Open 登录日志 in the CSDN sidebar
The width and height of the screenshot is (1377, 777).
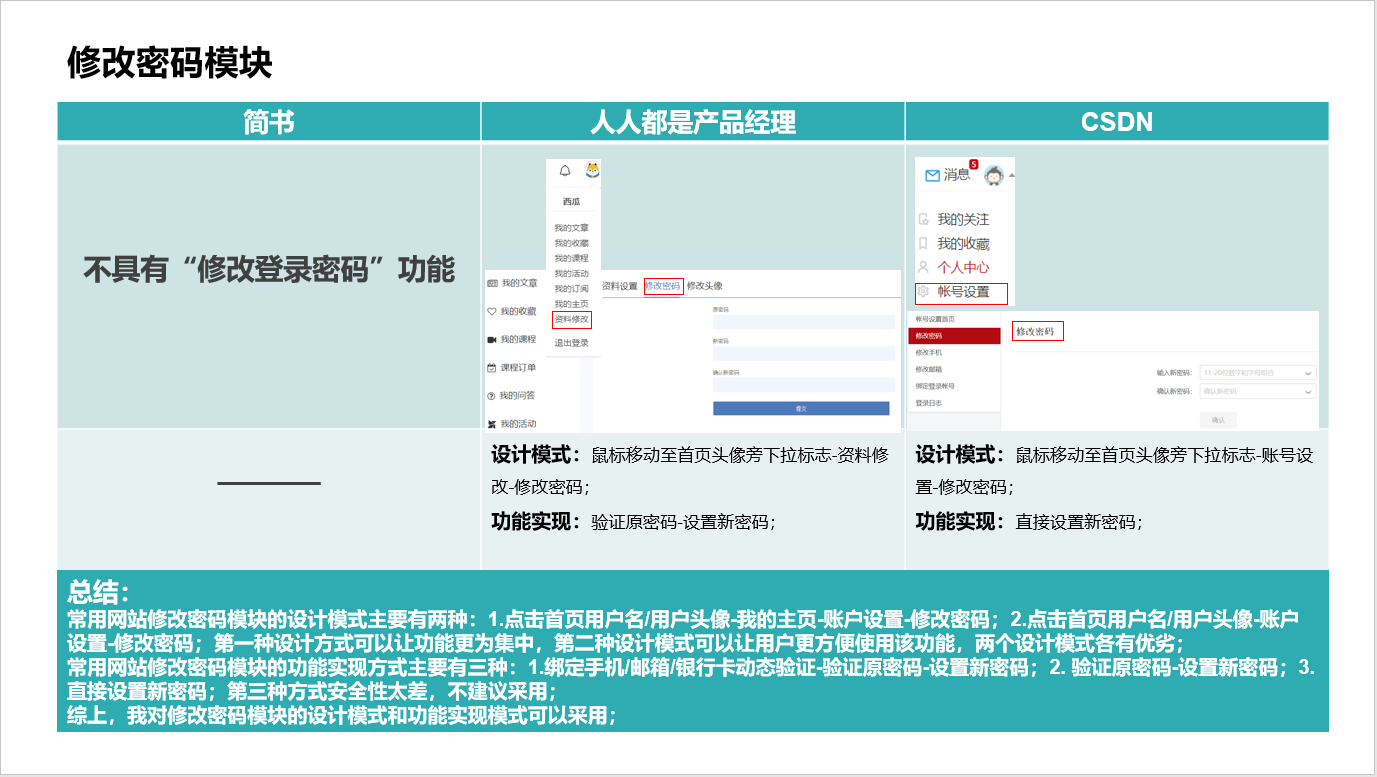tap(929, 403)
